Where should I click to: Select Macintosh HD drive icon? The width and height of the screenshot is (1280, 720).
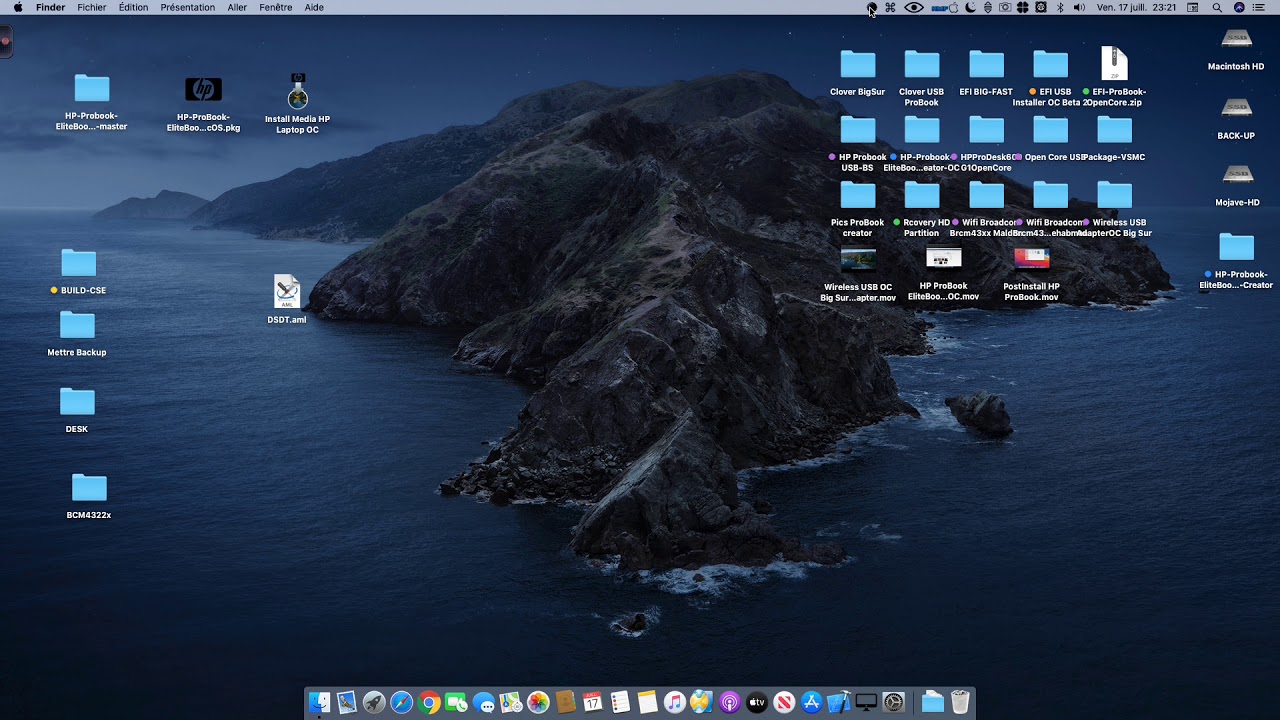1237,40
